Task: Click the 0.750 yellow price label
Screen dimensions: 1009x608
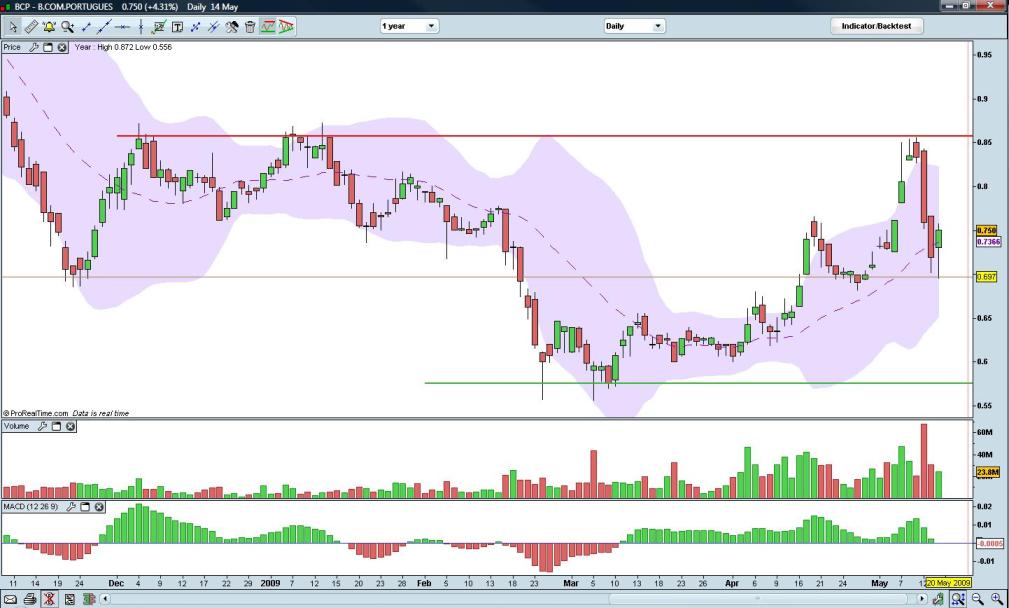Action: click(x=986, y=230)
